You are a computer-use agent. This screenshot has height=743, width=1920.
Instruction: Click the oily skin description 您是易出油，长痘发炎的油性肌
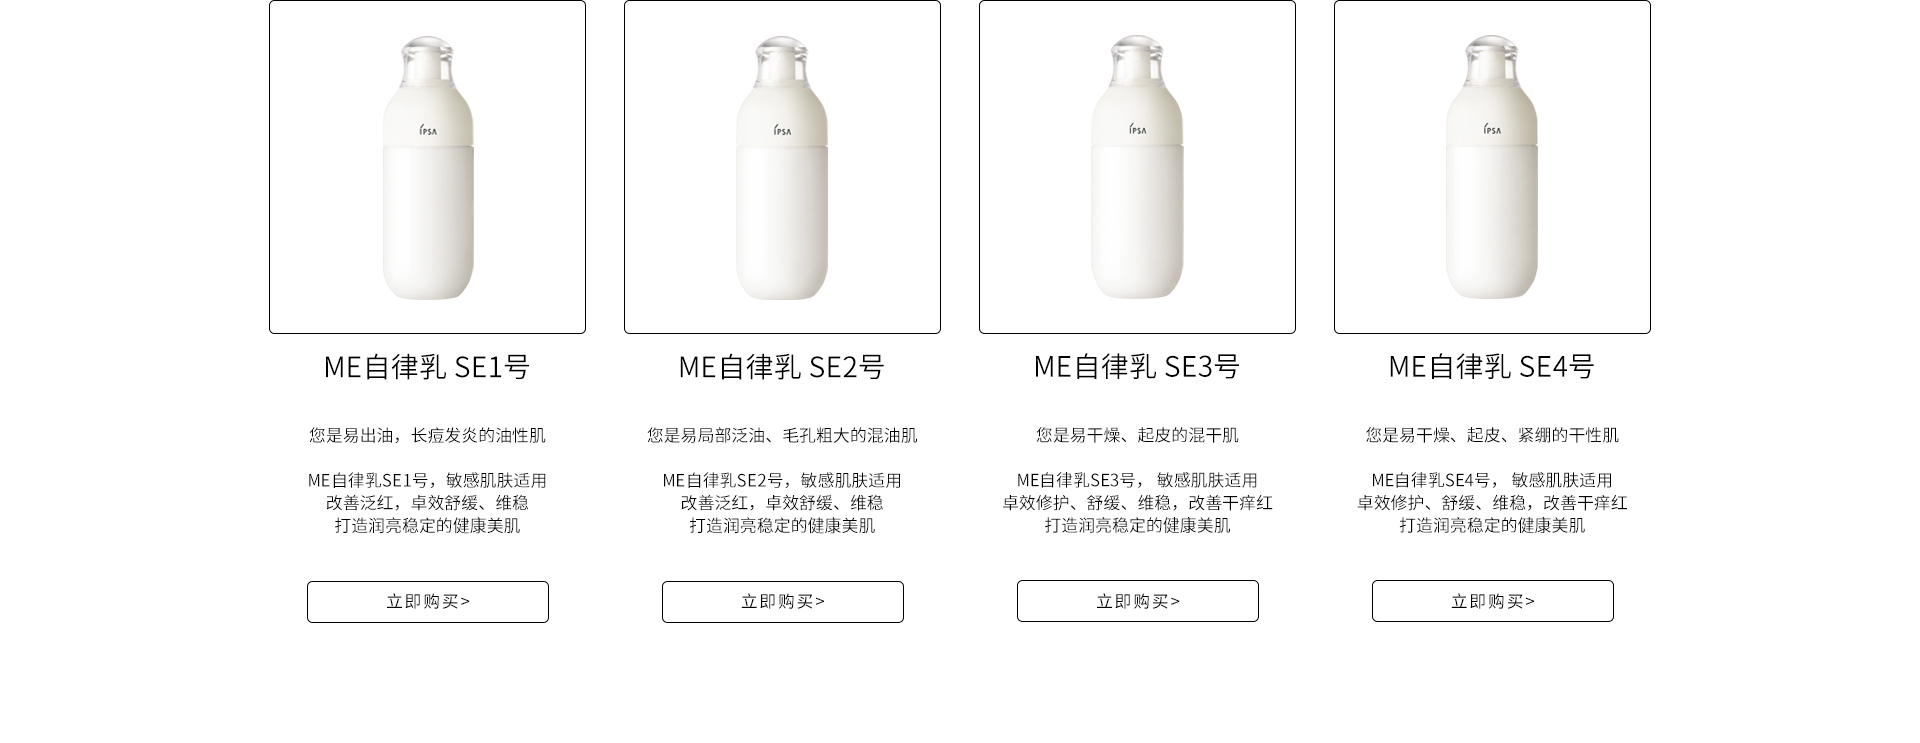tap(427, 435)
